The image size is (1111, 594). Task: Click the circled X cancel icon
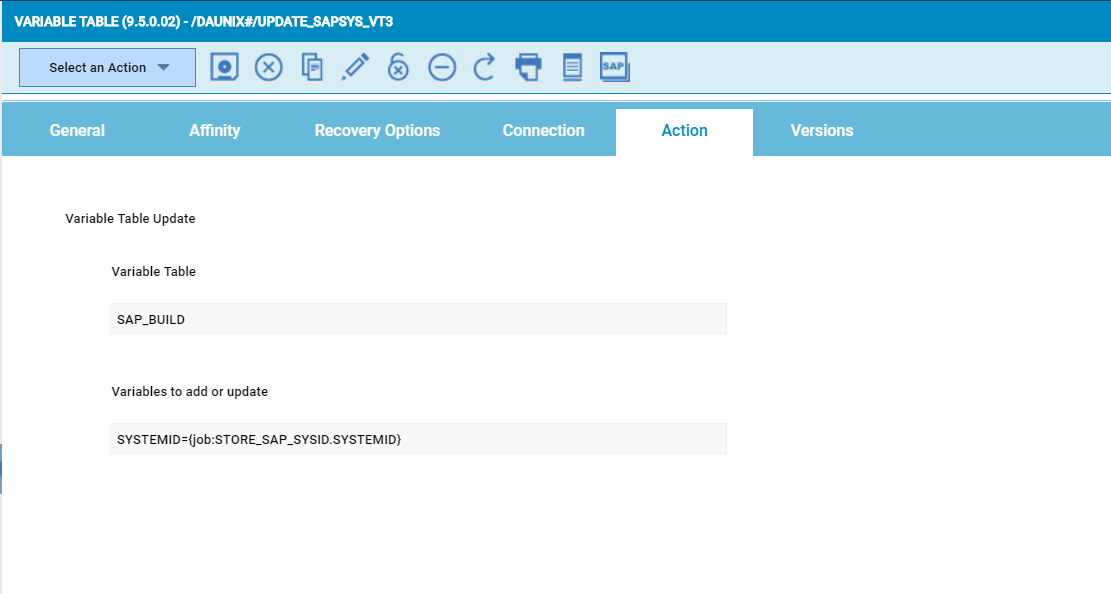click(268, 67)
